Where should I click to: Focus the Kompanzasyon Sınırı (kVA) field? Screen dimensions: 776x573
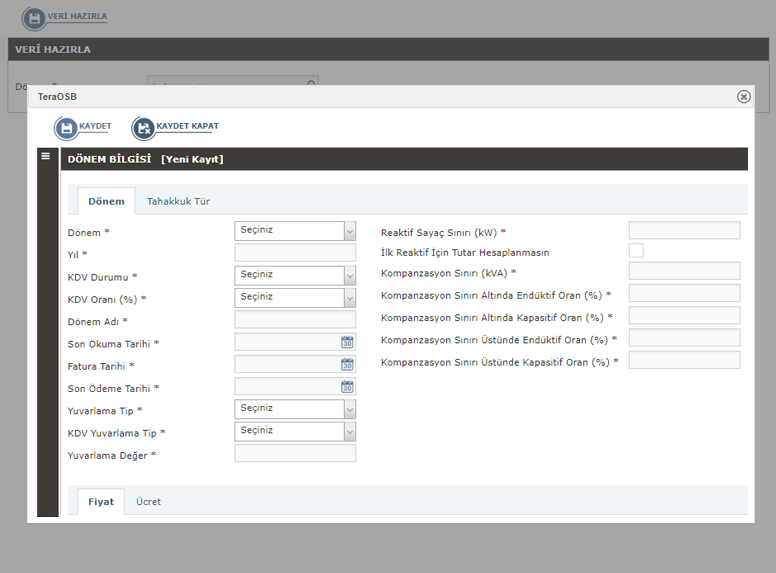[x=684, y=271]
